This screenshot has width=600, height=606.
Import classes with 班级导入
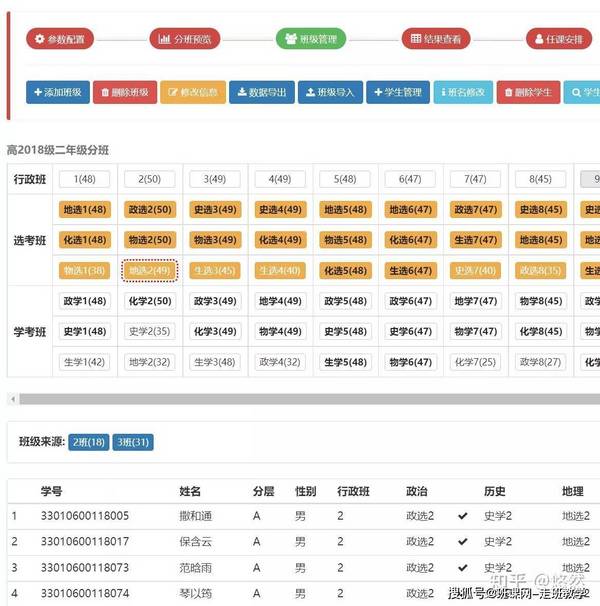(x=330, y=92)
